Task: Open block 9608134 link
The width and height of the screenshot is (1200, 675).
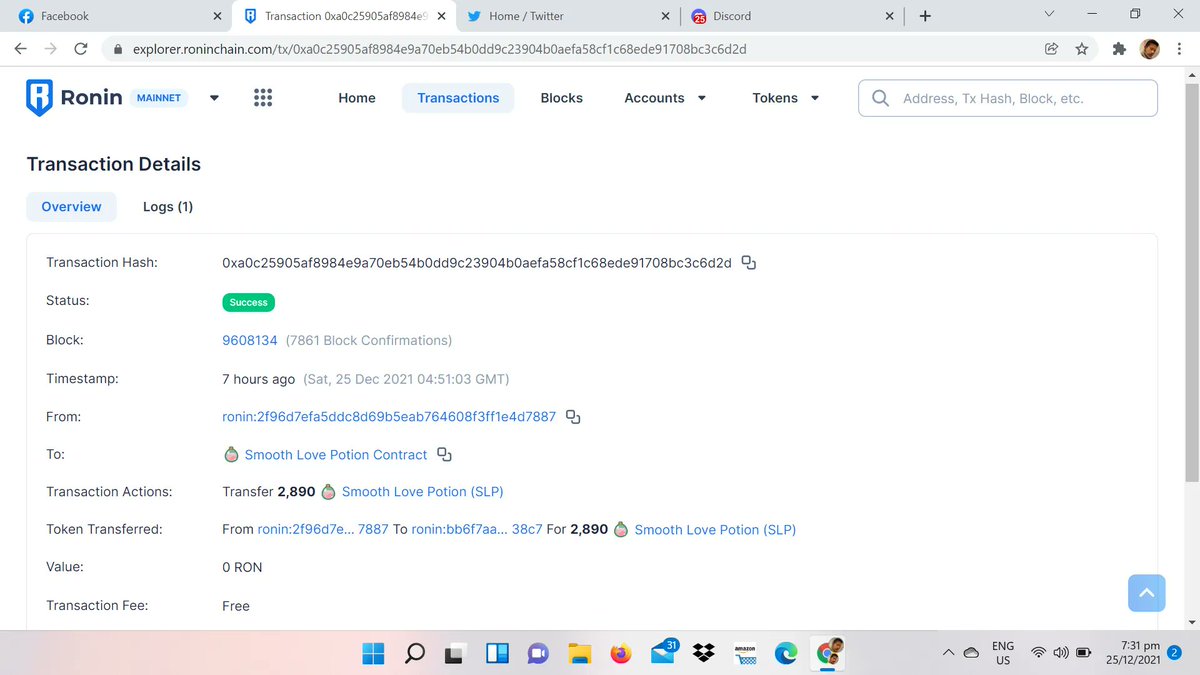Action: [x=250, y=340]
